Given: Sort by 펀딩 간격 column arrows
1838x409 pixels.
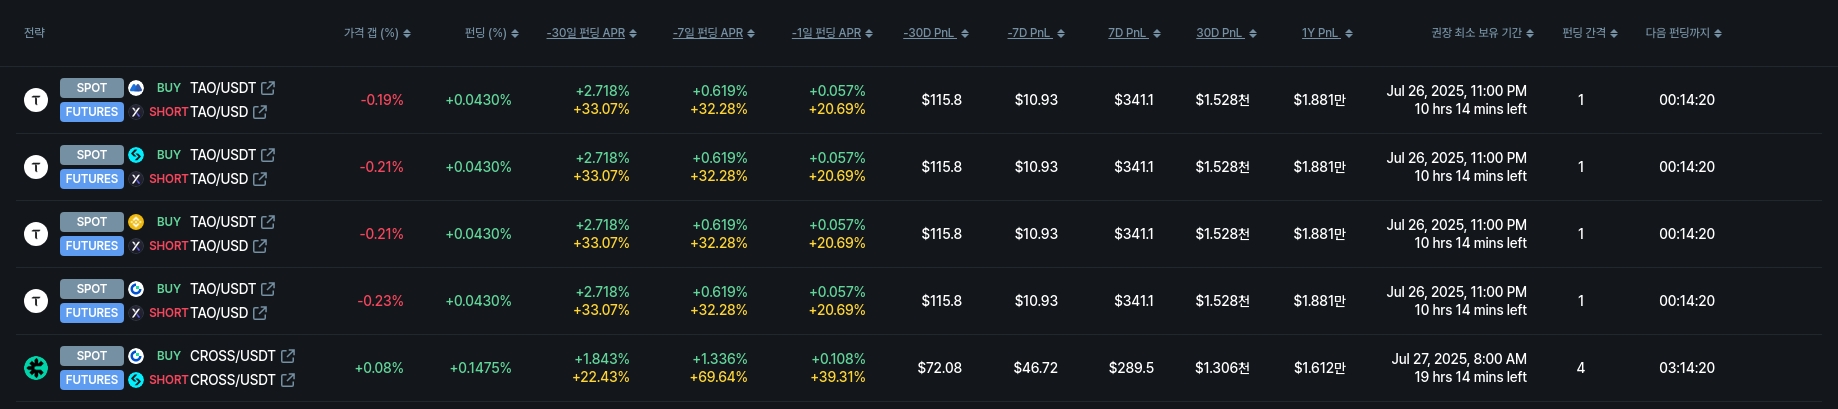Looking at the screenshot, I should tap(1614, 34).
